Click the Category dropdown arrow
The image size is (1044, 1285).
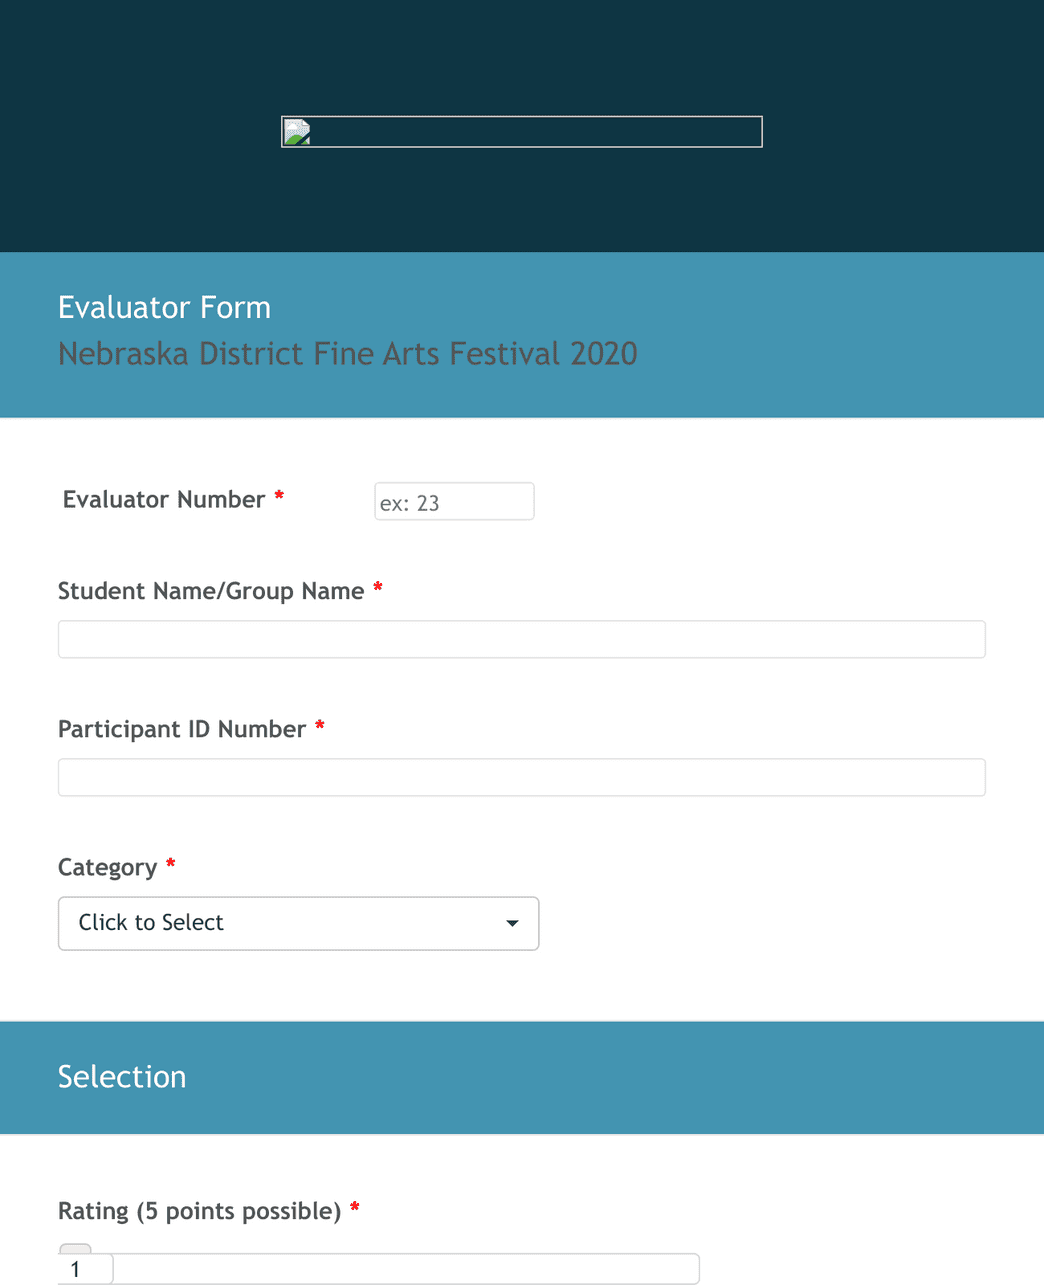tap(512, 924)
